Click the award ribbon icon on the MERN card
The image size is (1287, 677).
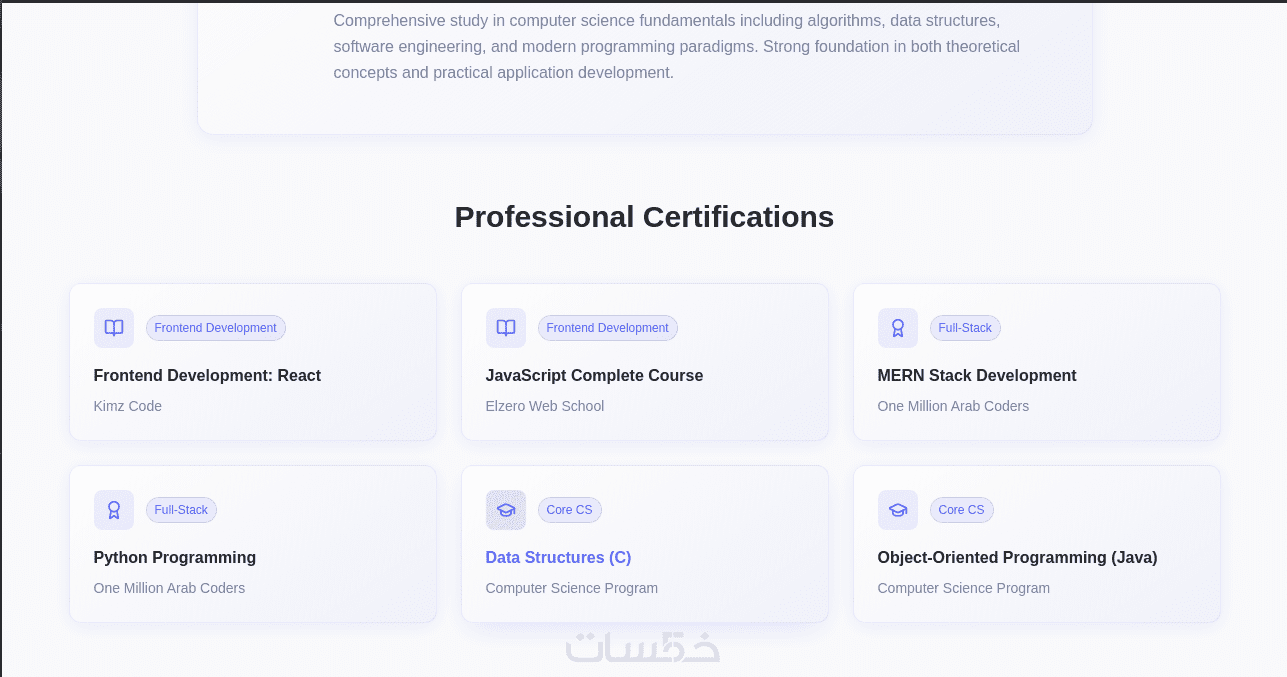(x=898, y=328)
